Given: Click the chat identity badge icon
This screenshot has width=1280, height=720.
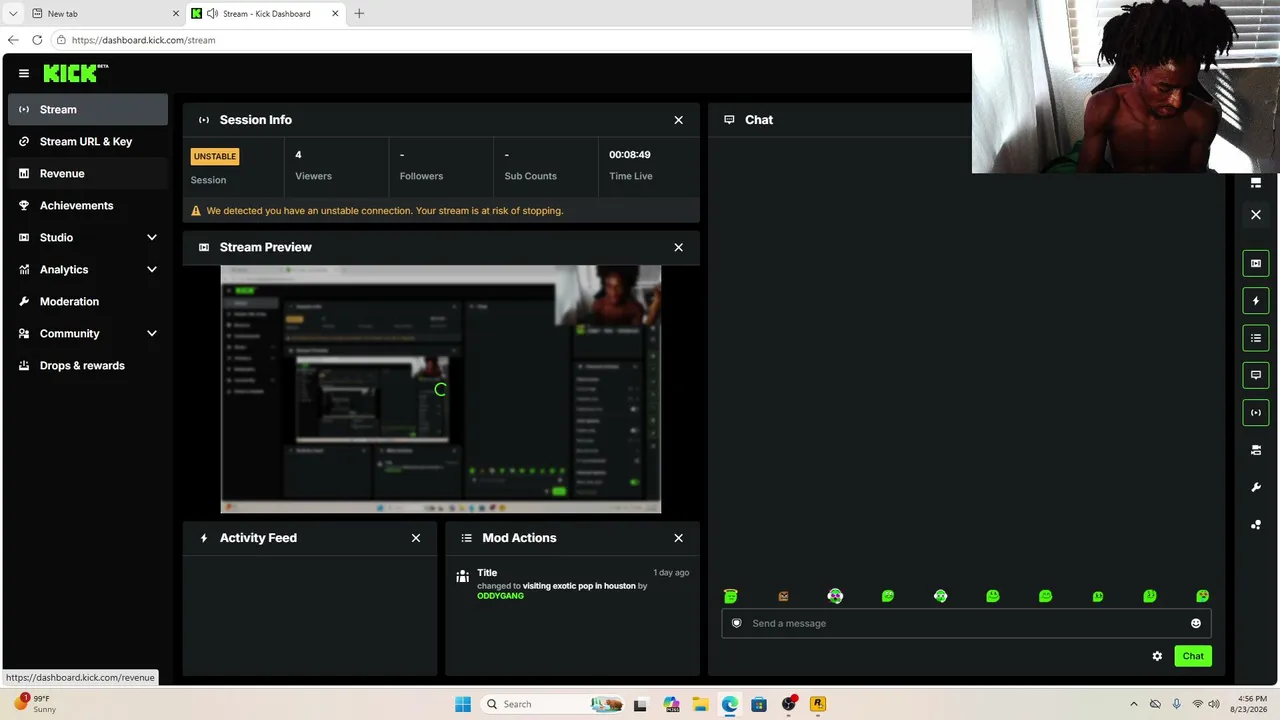Looking at the screenshot, I should tap(737, 623).
